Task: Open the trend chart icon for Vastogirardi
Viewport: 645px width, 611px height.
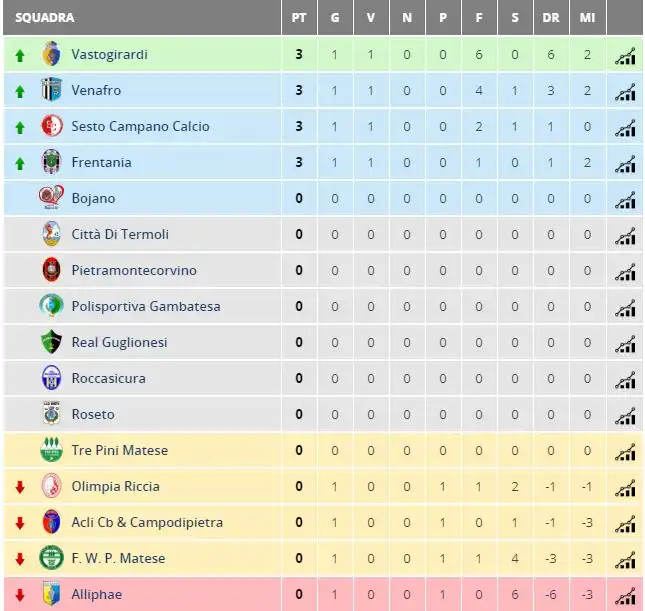Action: click(x=625, y=56)
